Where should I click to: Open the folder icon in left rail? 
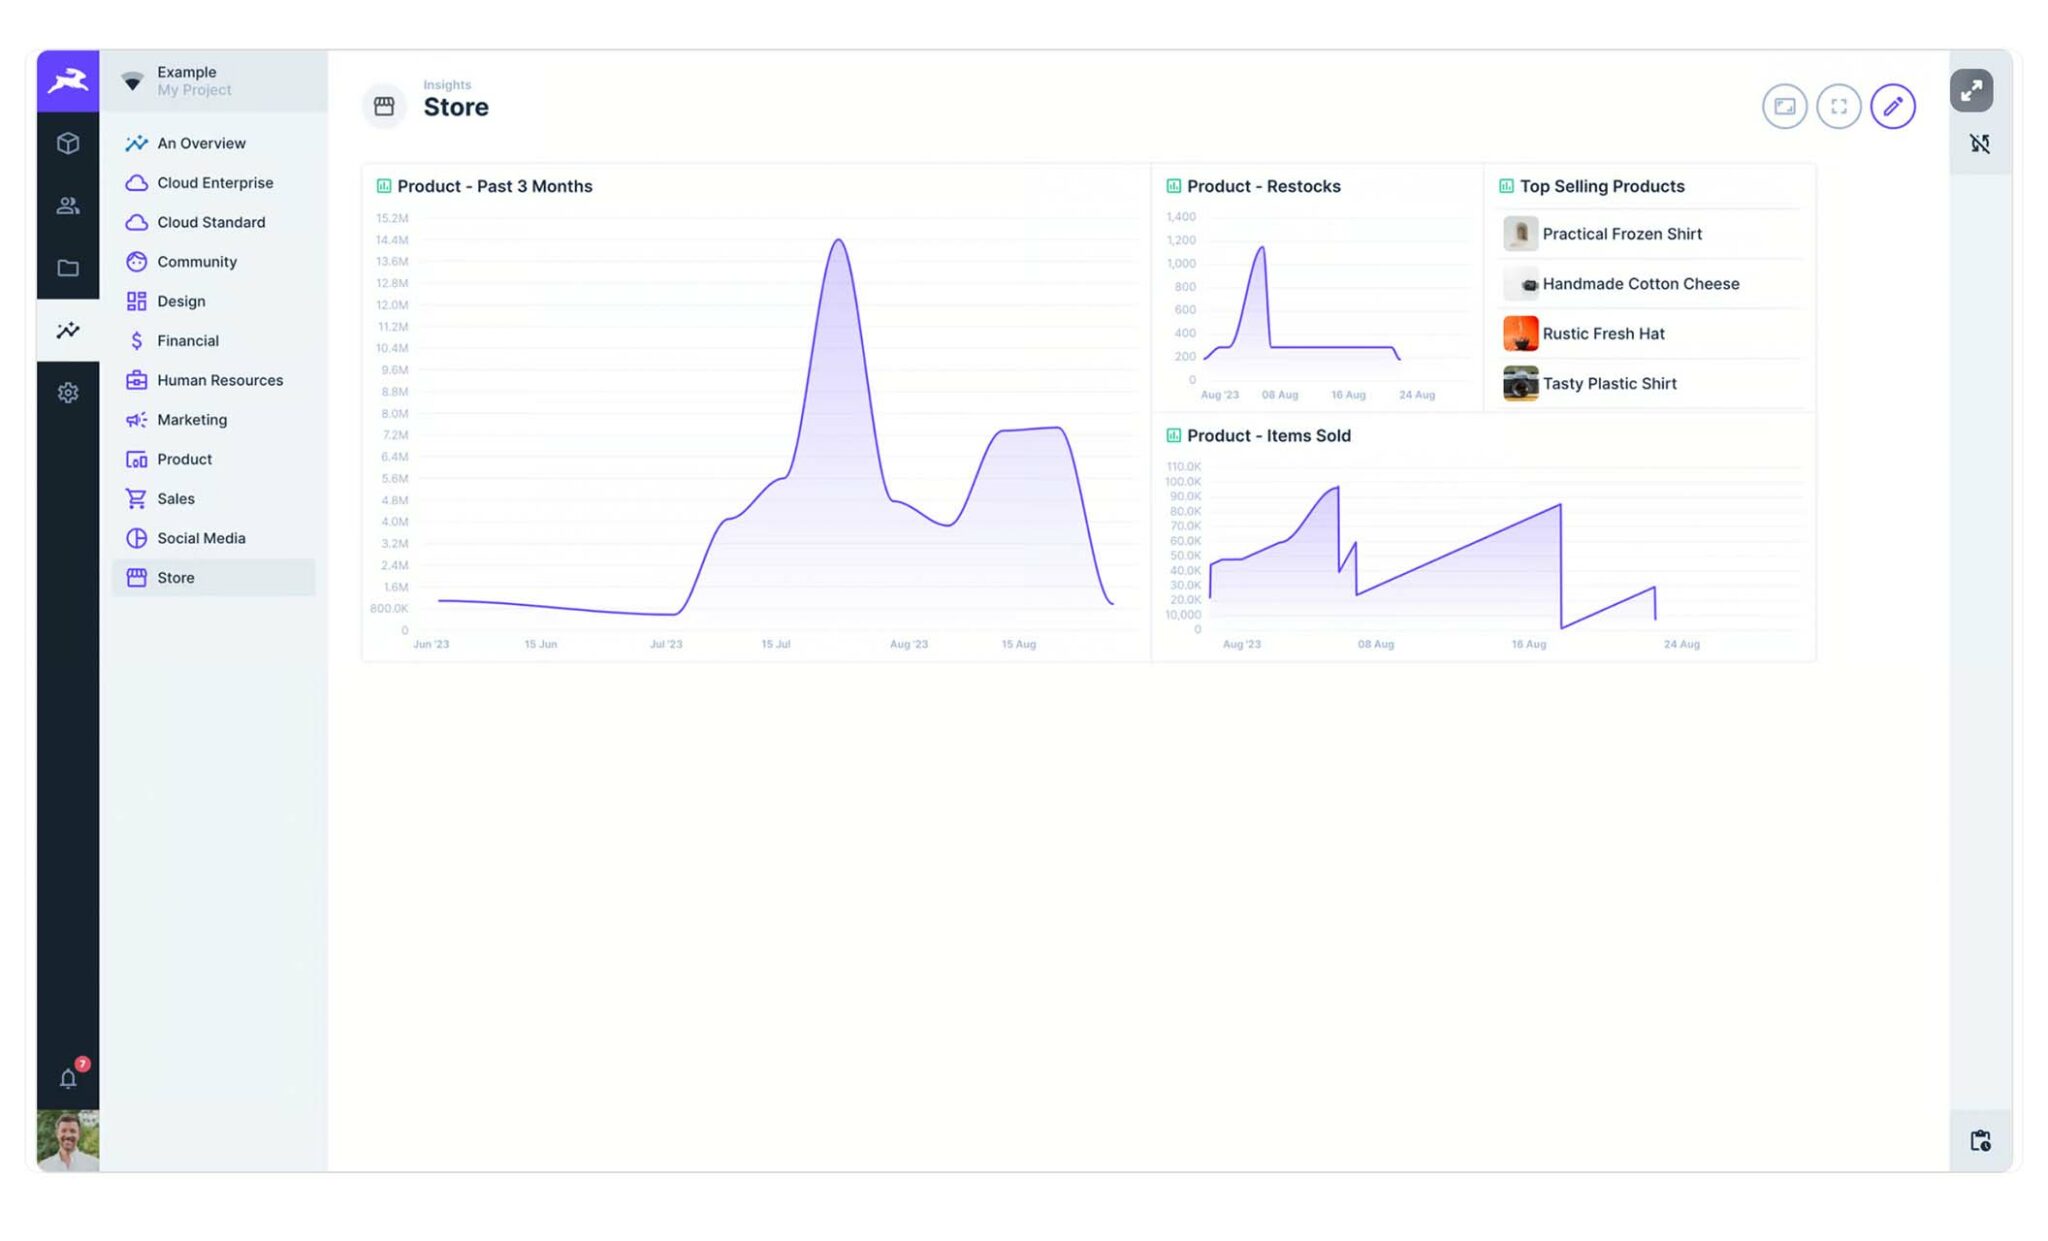[x=68, y=268]
